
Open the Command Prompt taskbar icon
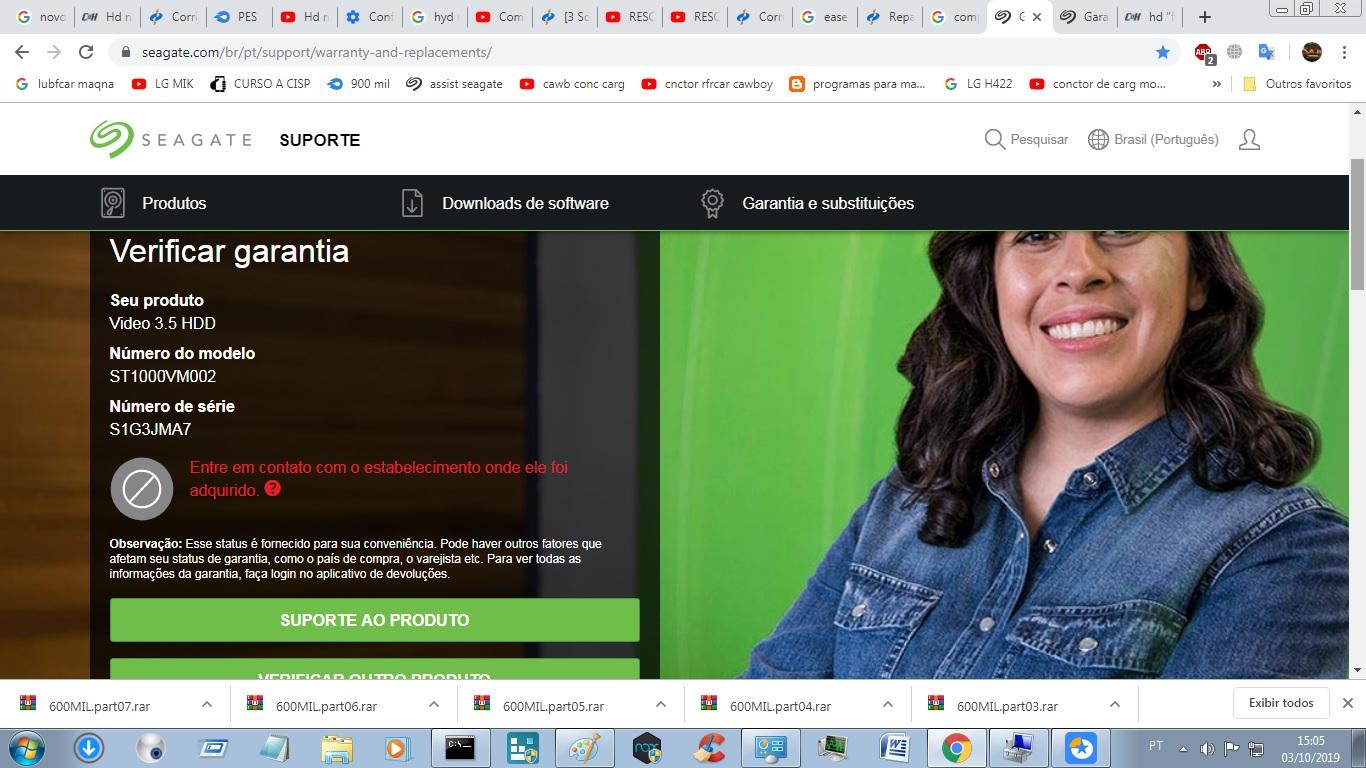click(459, 747)
